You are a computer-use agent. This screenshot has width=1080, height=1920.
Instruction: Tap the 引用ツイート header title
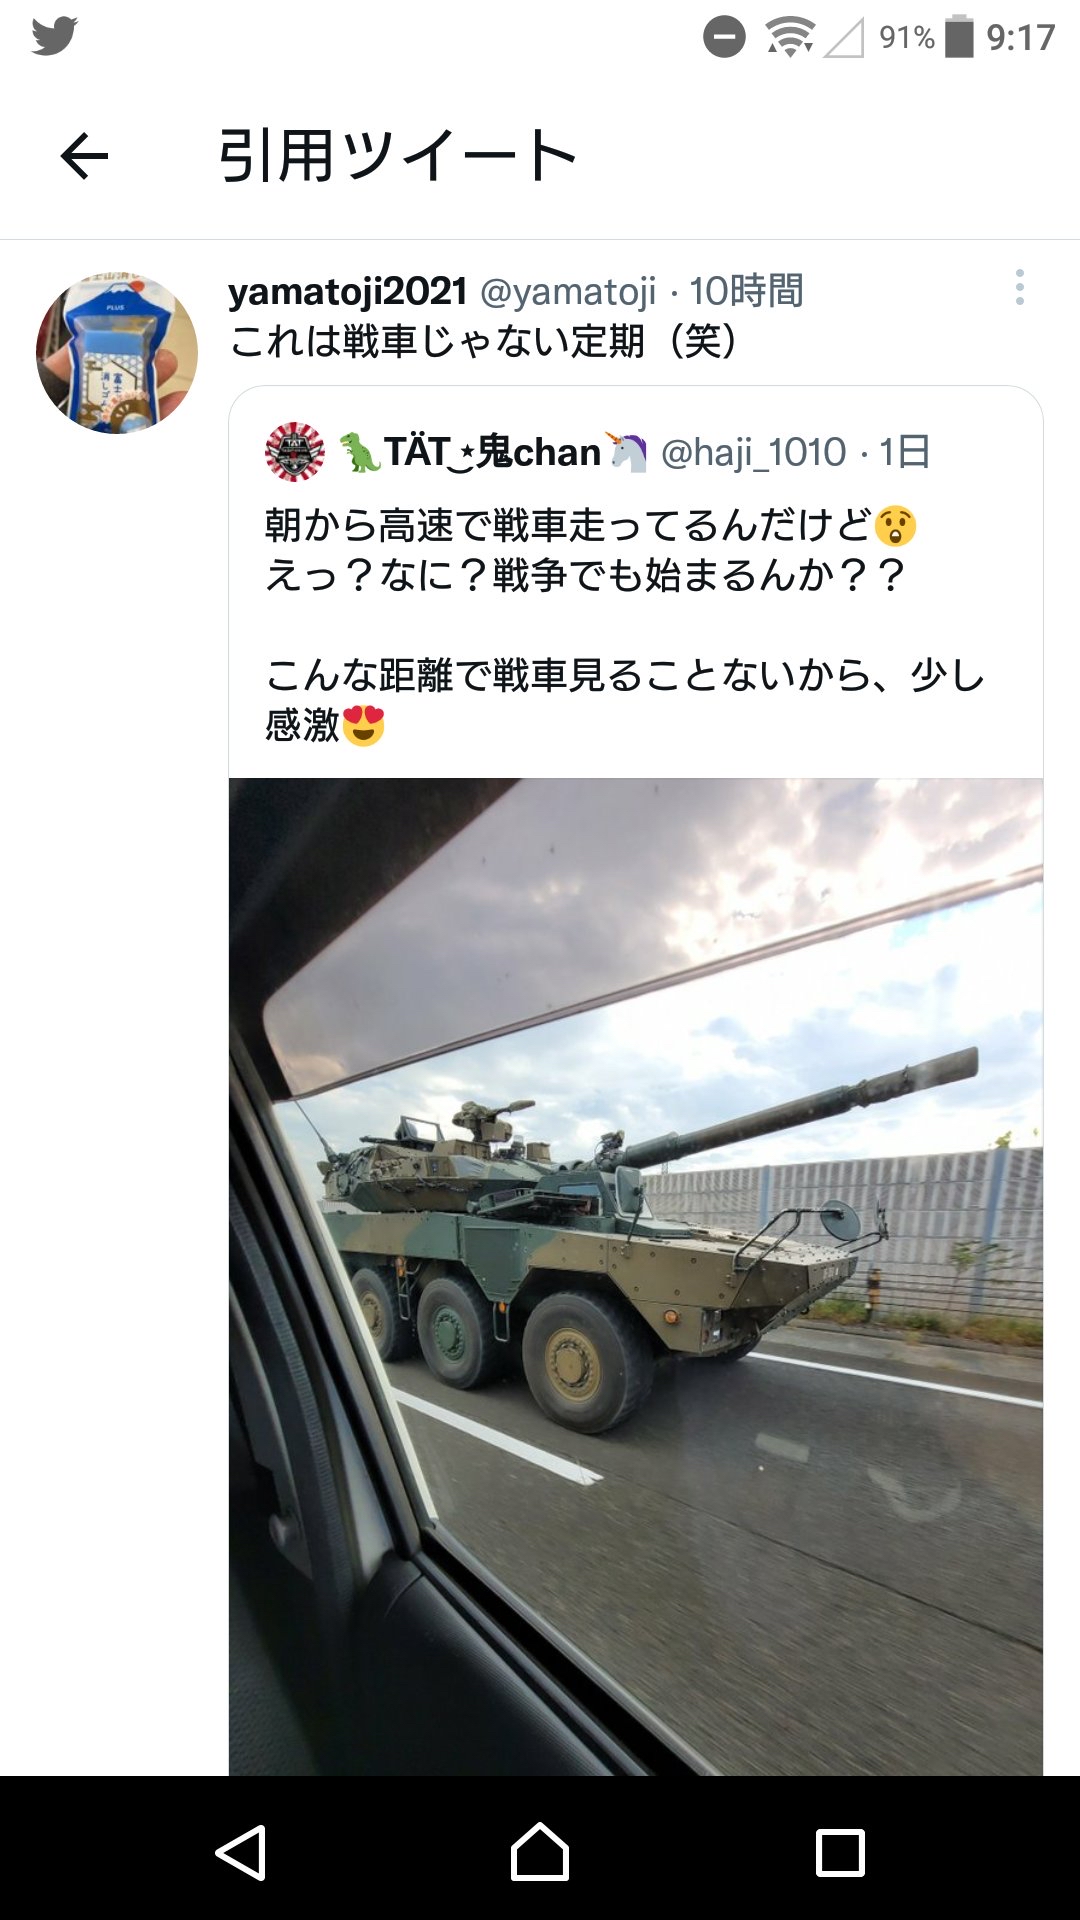[398, 156]
